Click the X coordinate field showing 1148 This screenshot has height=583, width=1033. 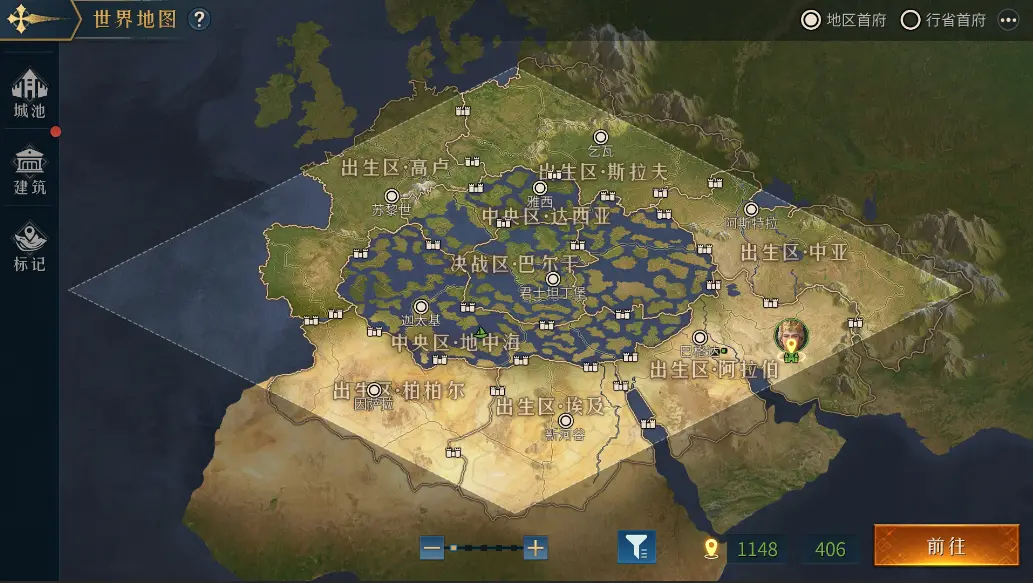(756, 548)
